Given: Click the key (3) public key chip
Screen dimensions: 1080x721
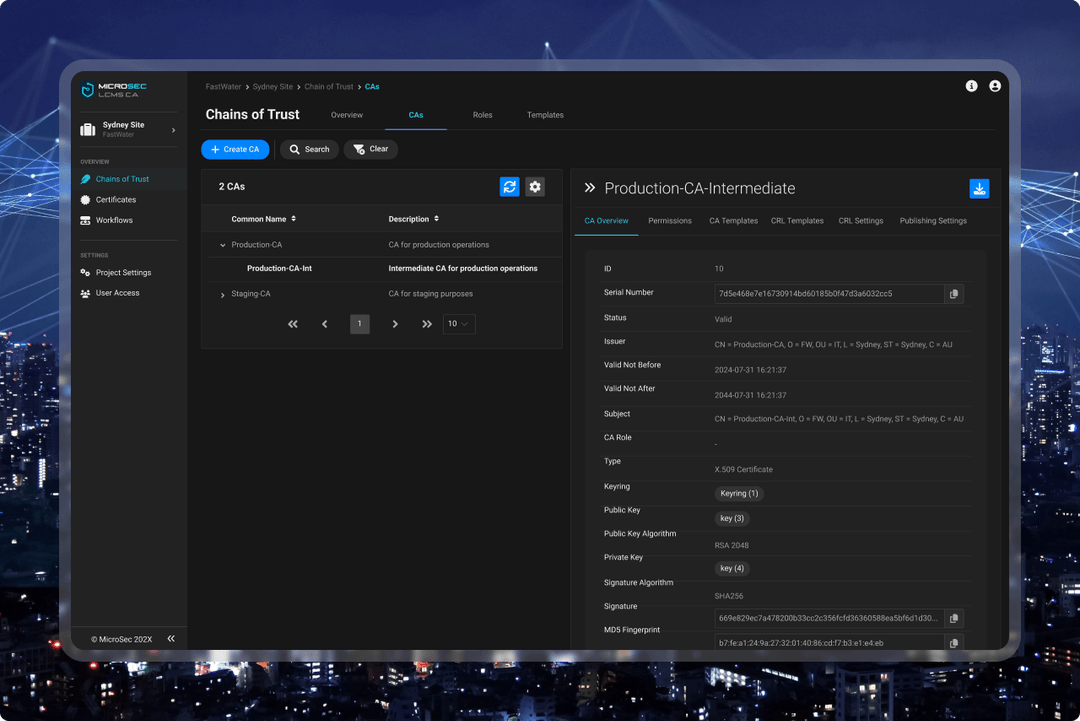Looking at the screenshot, I should [731, 519].
